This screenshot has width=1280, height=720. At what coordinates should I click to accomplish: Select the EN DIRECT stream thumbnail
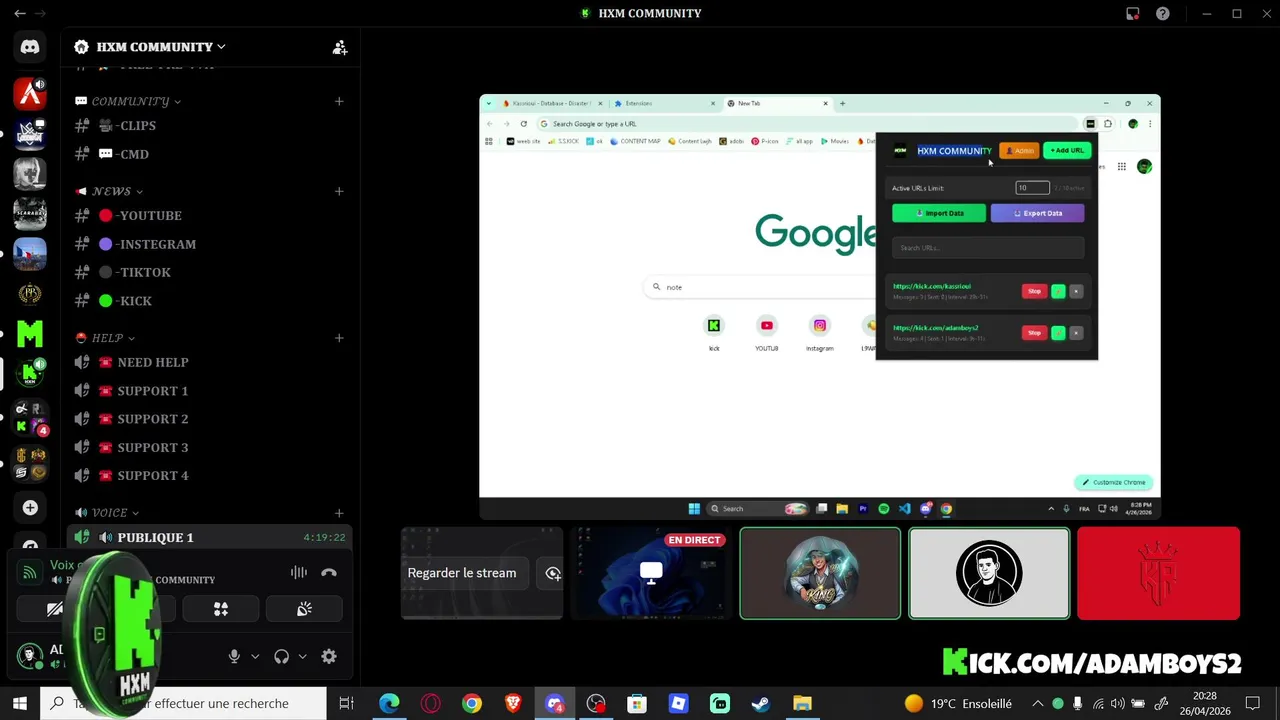tap(650, 574)
